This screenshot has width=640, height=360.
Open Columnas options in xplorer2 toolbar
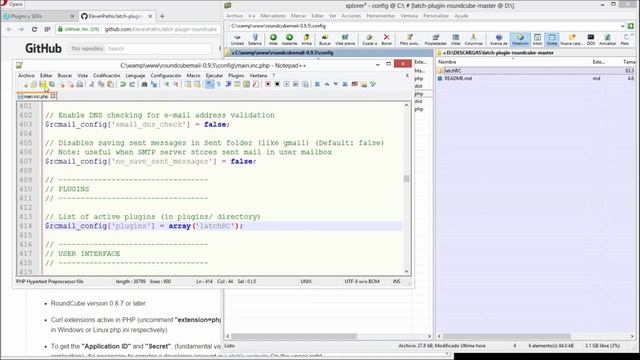(473, 40)
